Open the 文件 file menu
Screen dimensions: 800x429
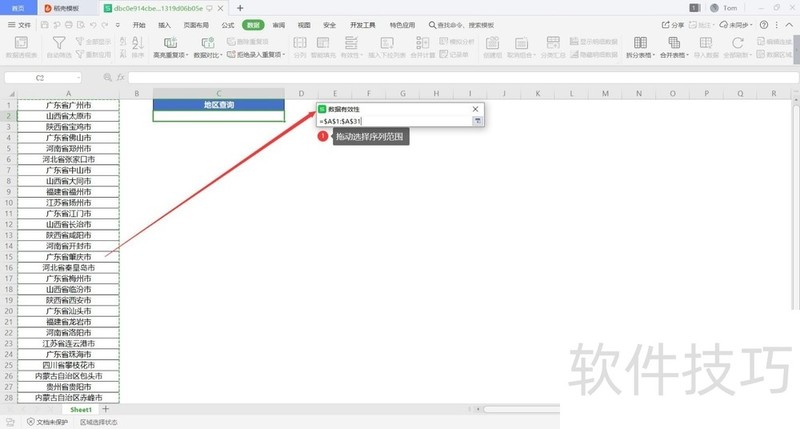19,24
